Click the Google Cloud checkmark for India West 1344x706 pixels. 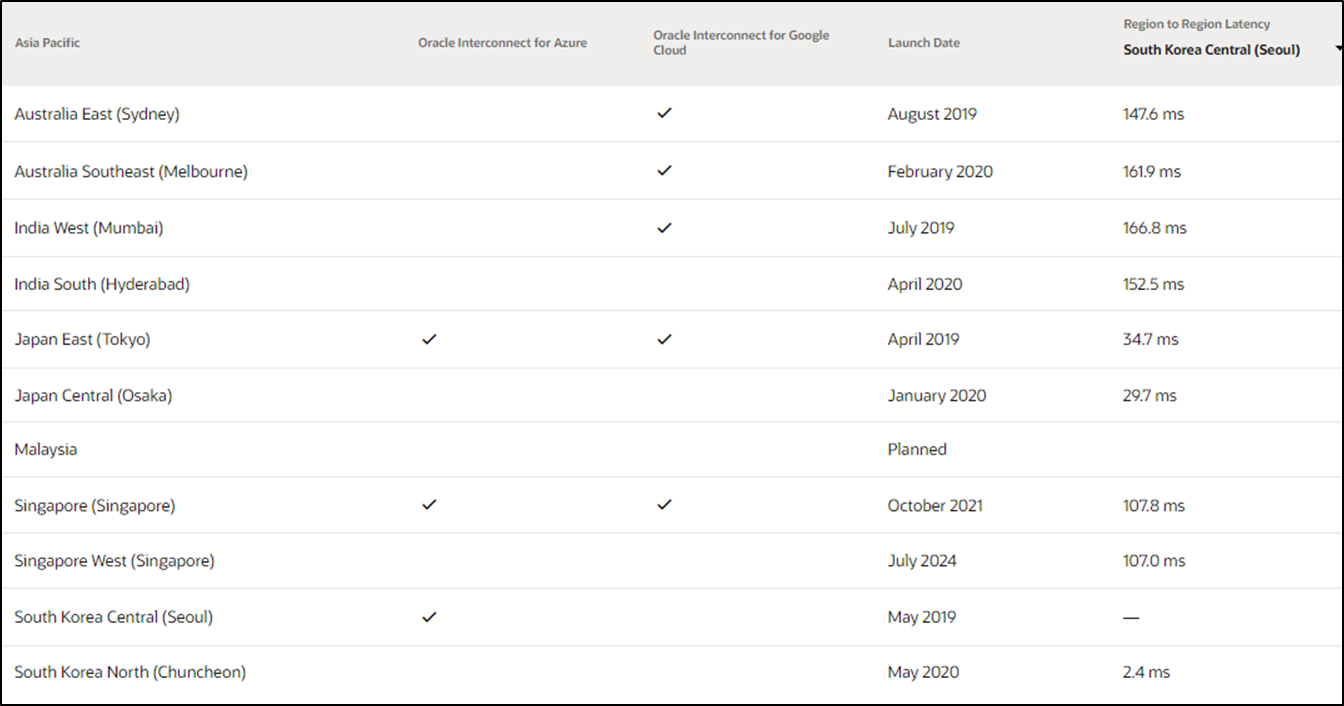pyautogui.click(x=664, y=228)
